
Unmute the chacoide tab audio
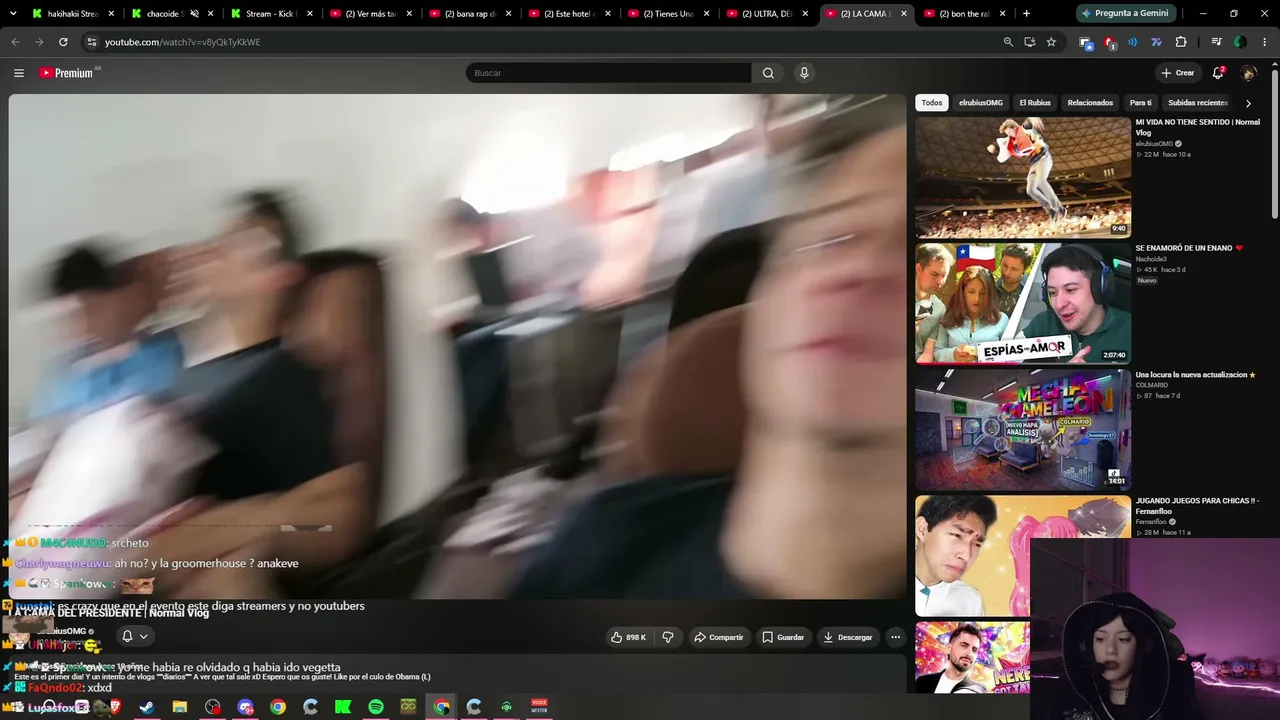[194, 14]
